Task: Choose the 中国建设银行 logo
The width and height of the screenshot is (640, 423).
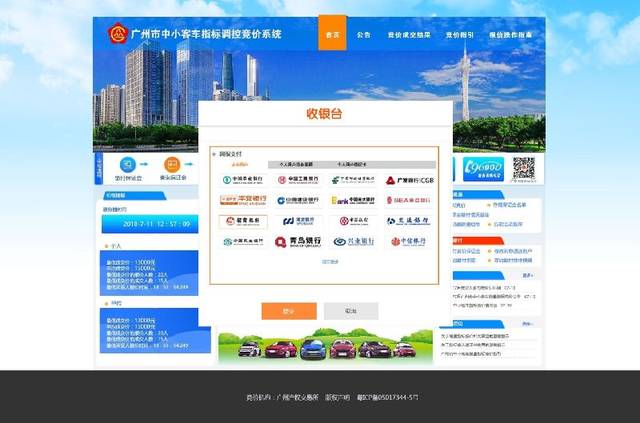Action: [298, 200]
